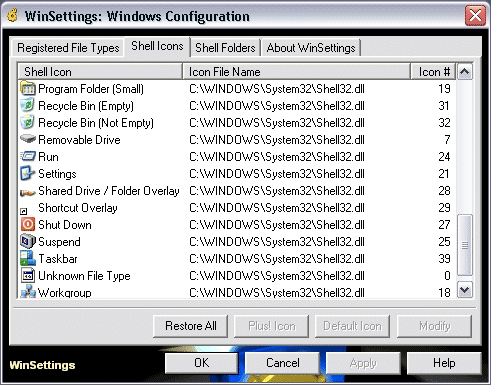Screen dimensions: 491x385
Task: Open Help with the Help button
Action: (x=444, y=363)
